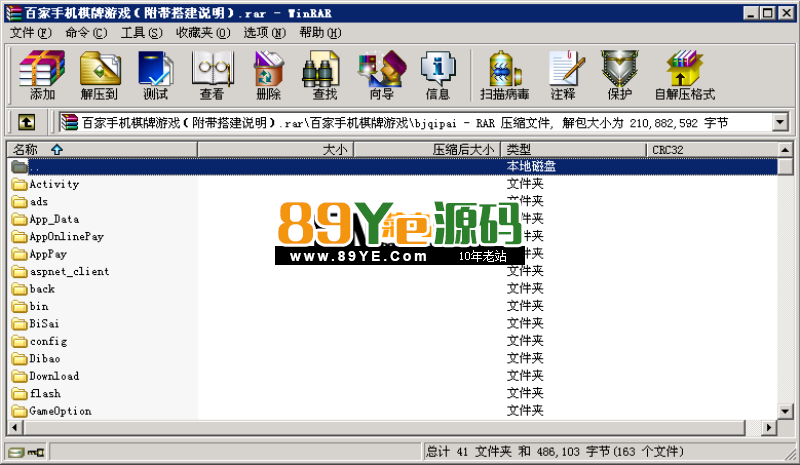Open the View (查看) toolbar icon

pyautogui.click(x=212, y=75)
